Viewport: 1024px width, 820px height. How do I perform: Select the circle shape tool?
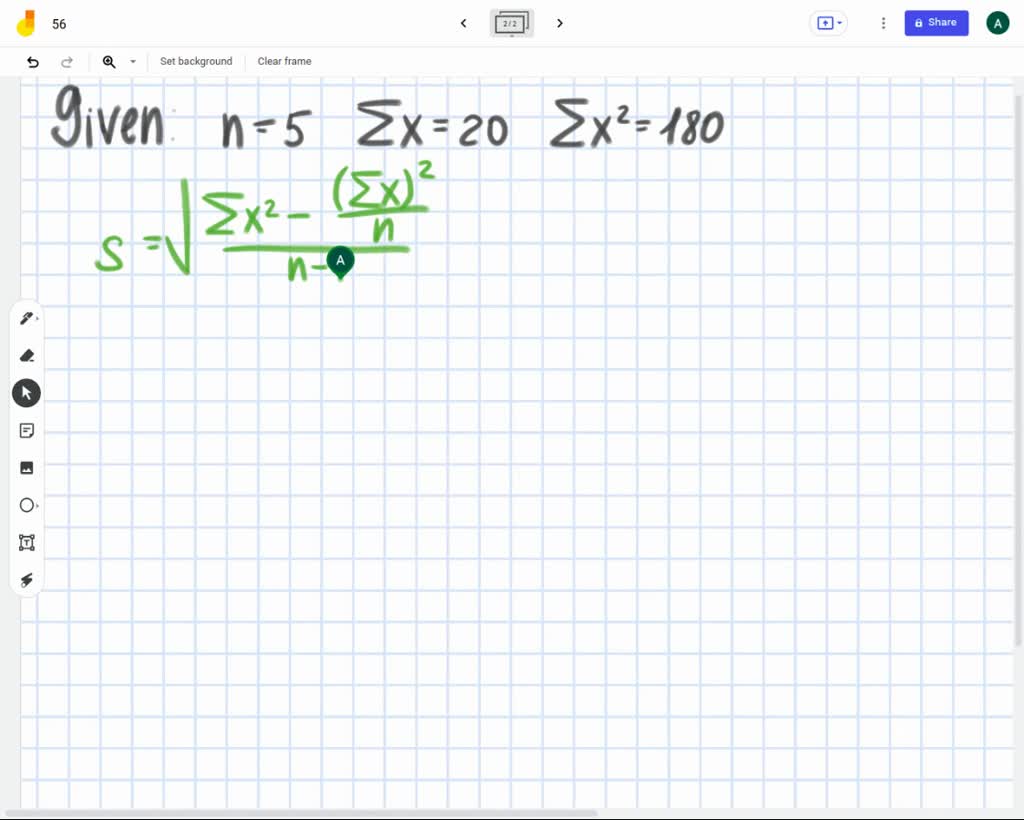point(26,505)
